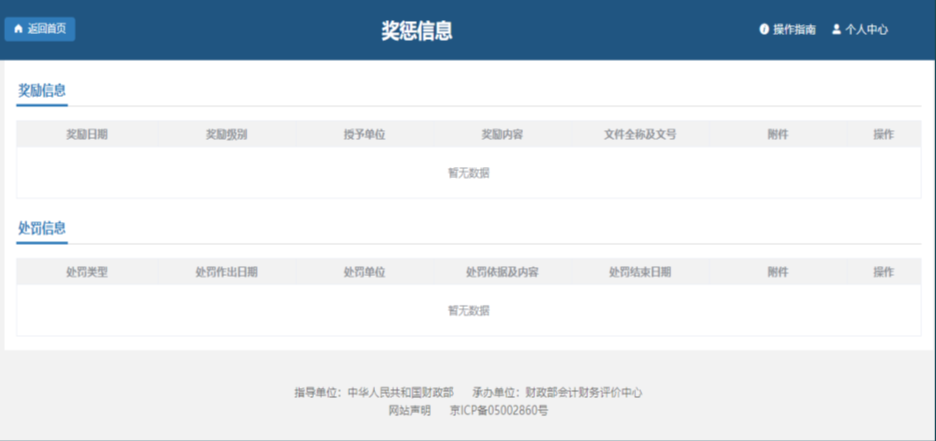Viewport: 936px width, 441px height.
Task: Open the 操作指南 link text
Action: pos(794,30)
